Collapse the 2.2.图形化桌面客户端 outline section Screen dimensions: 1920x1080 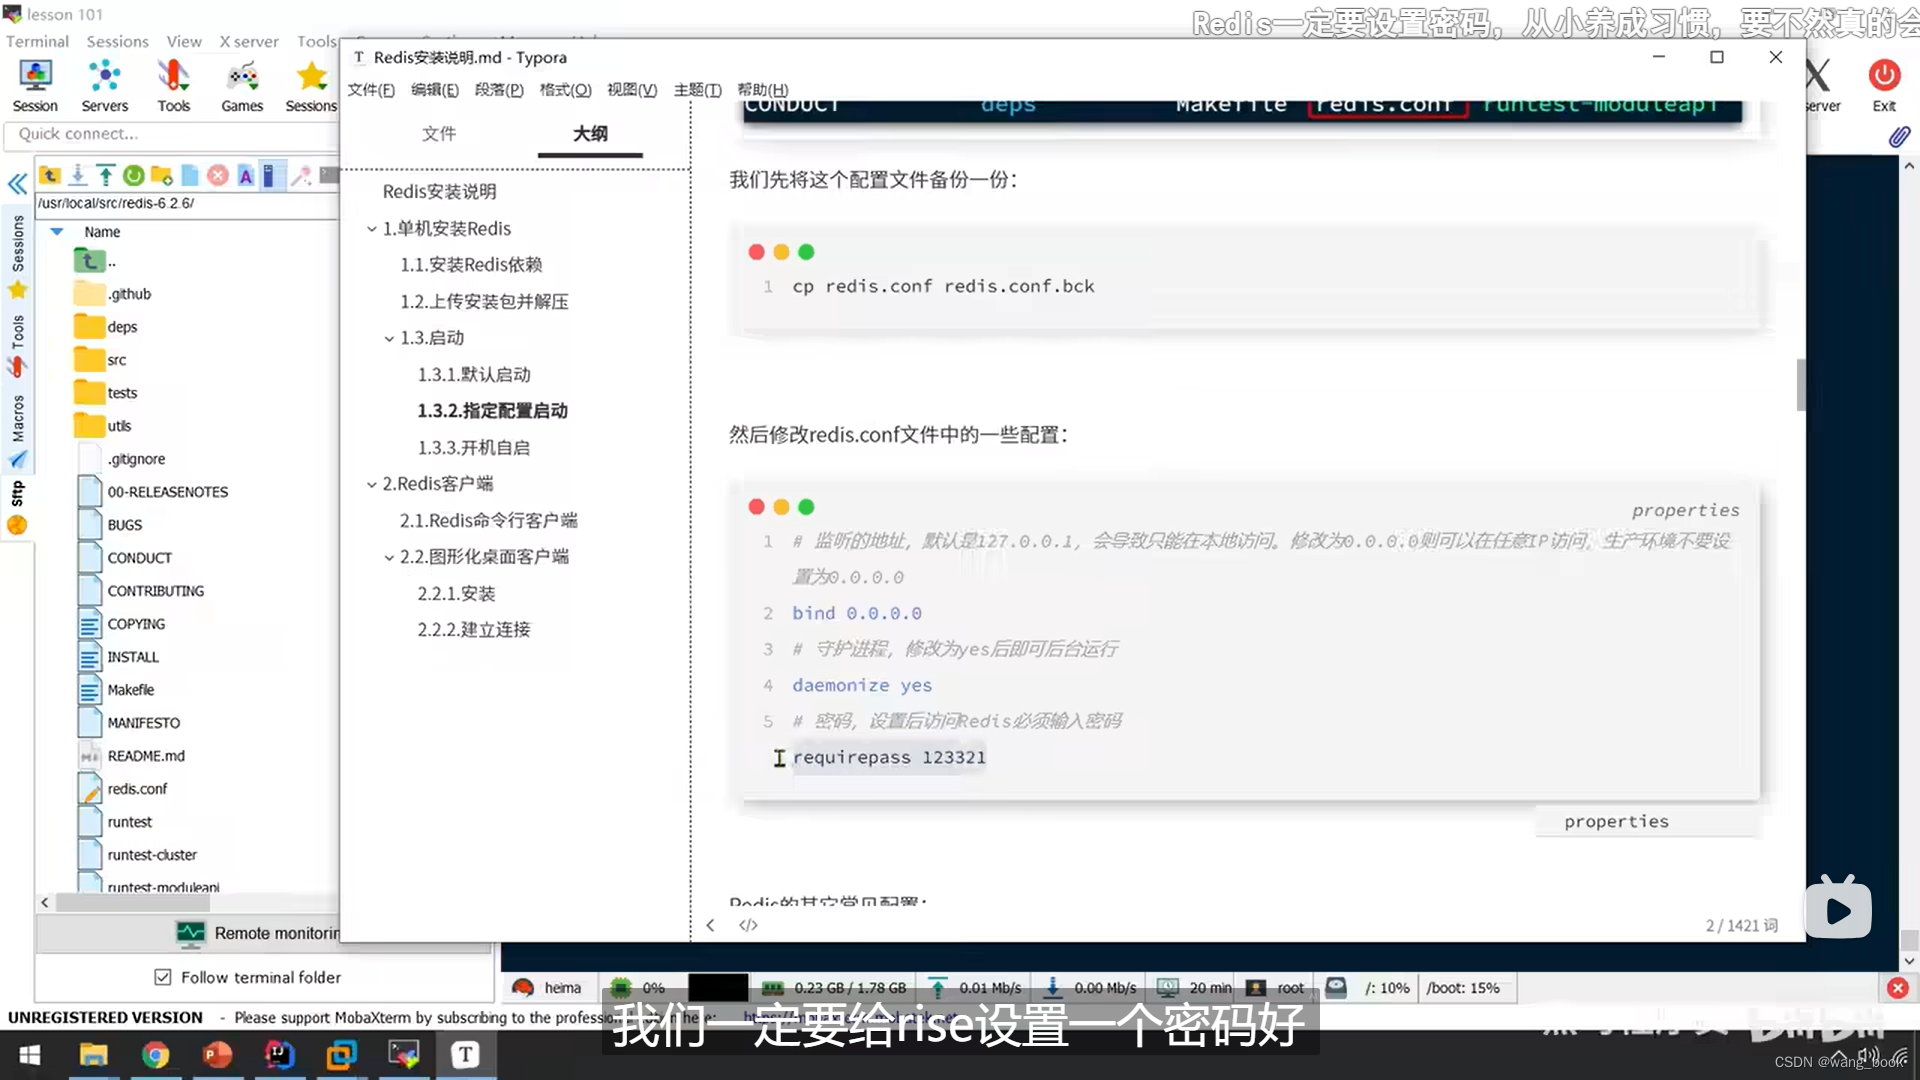click(390, 557)
